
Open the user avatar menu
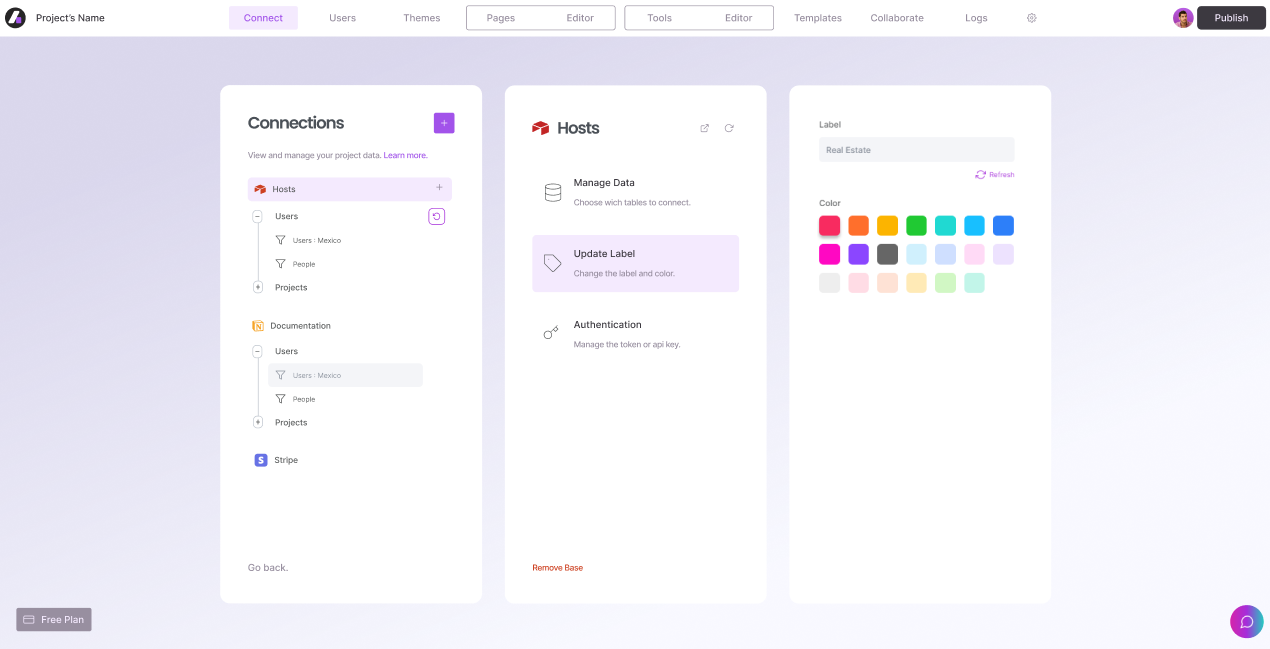tap(1183, 18)
